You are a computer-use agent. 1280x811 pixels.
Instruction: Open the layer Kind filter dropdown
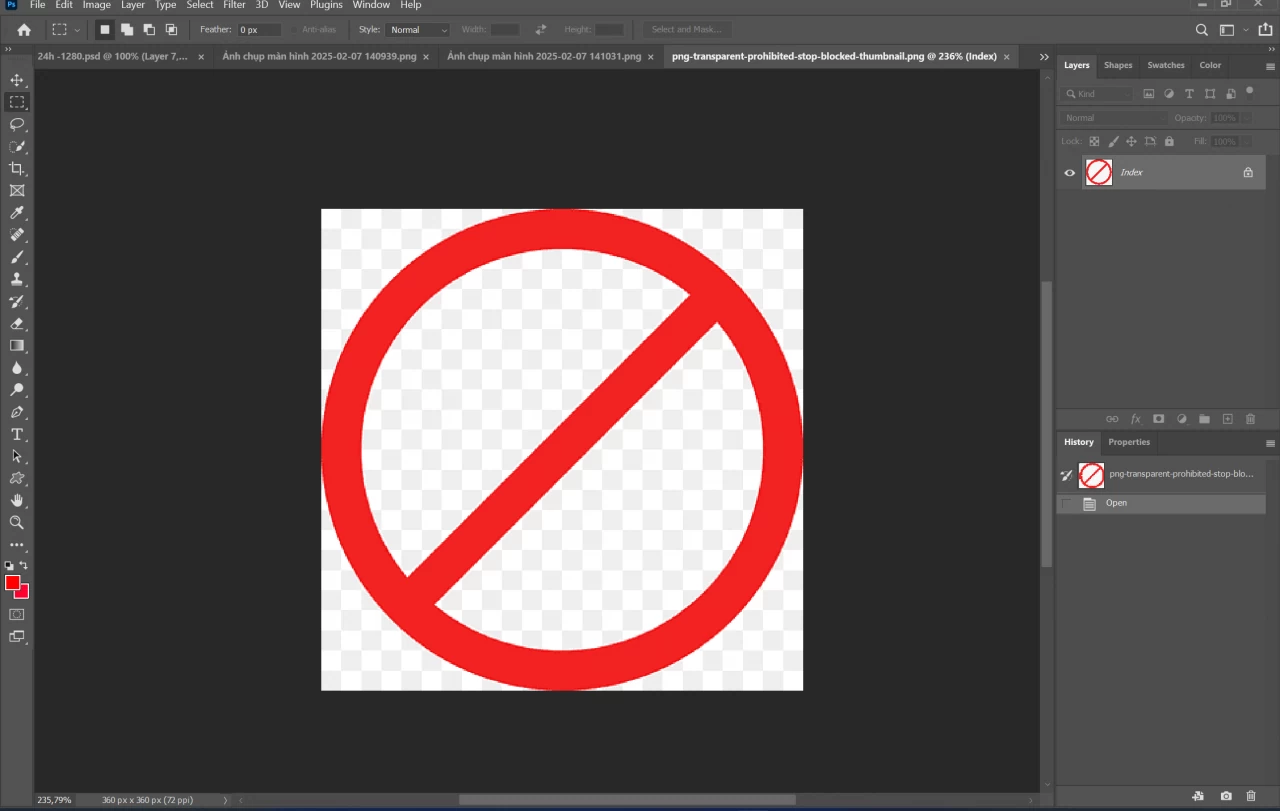(1098, 94)
